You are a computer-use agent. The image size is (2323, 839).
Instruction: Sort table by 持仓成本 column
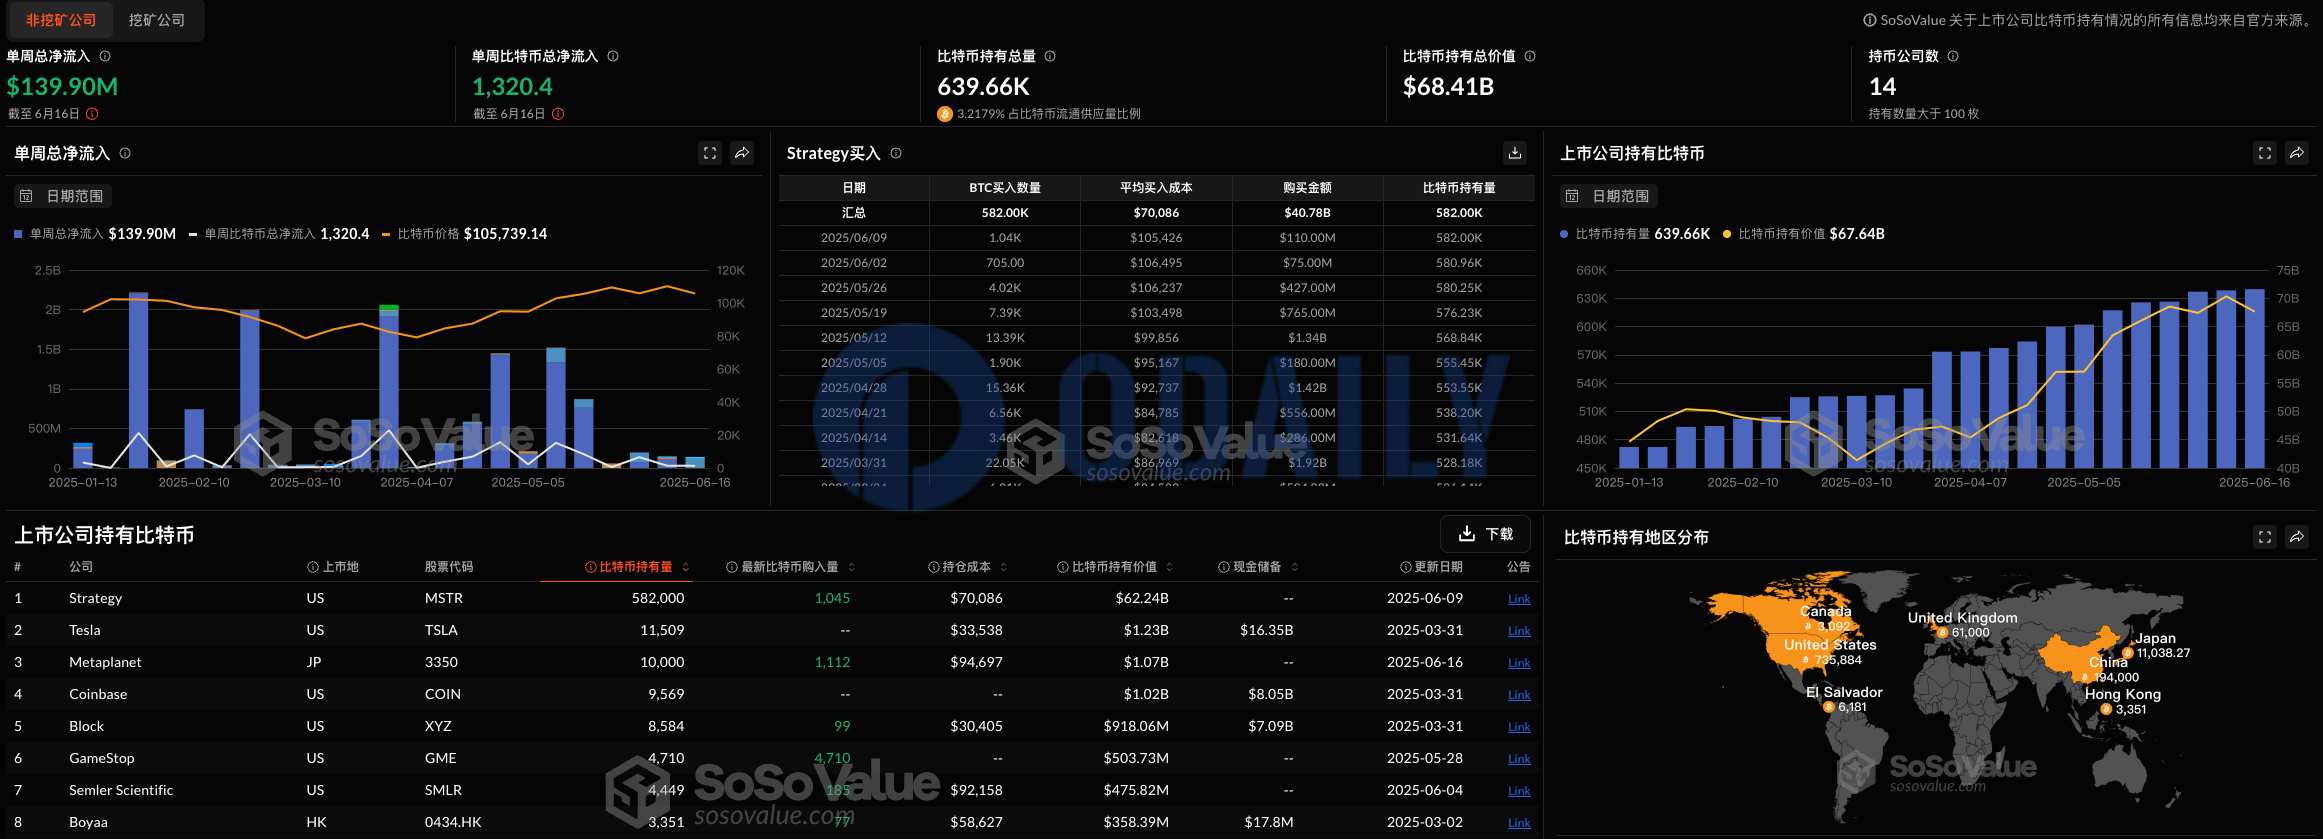[x=968, y=567]
